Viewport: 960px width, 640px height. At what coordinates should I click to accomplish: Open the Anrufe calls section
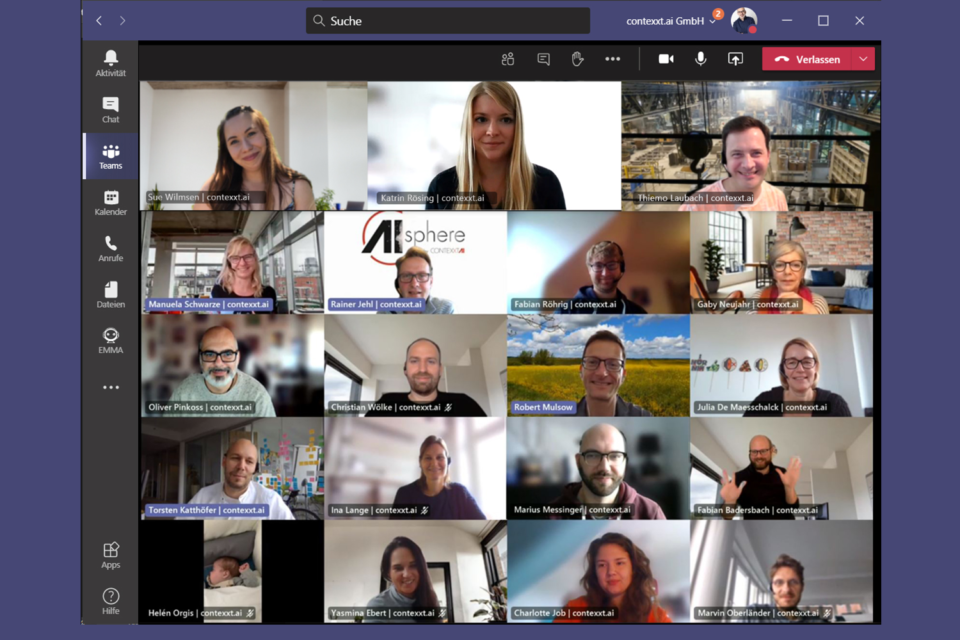pyautogui.click(x=110, y=249)
